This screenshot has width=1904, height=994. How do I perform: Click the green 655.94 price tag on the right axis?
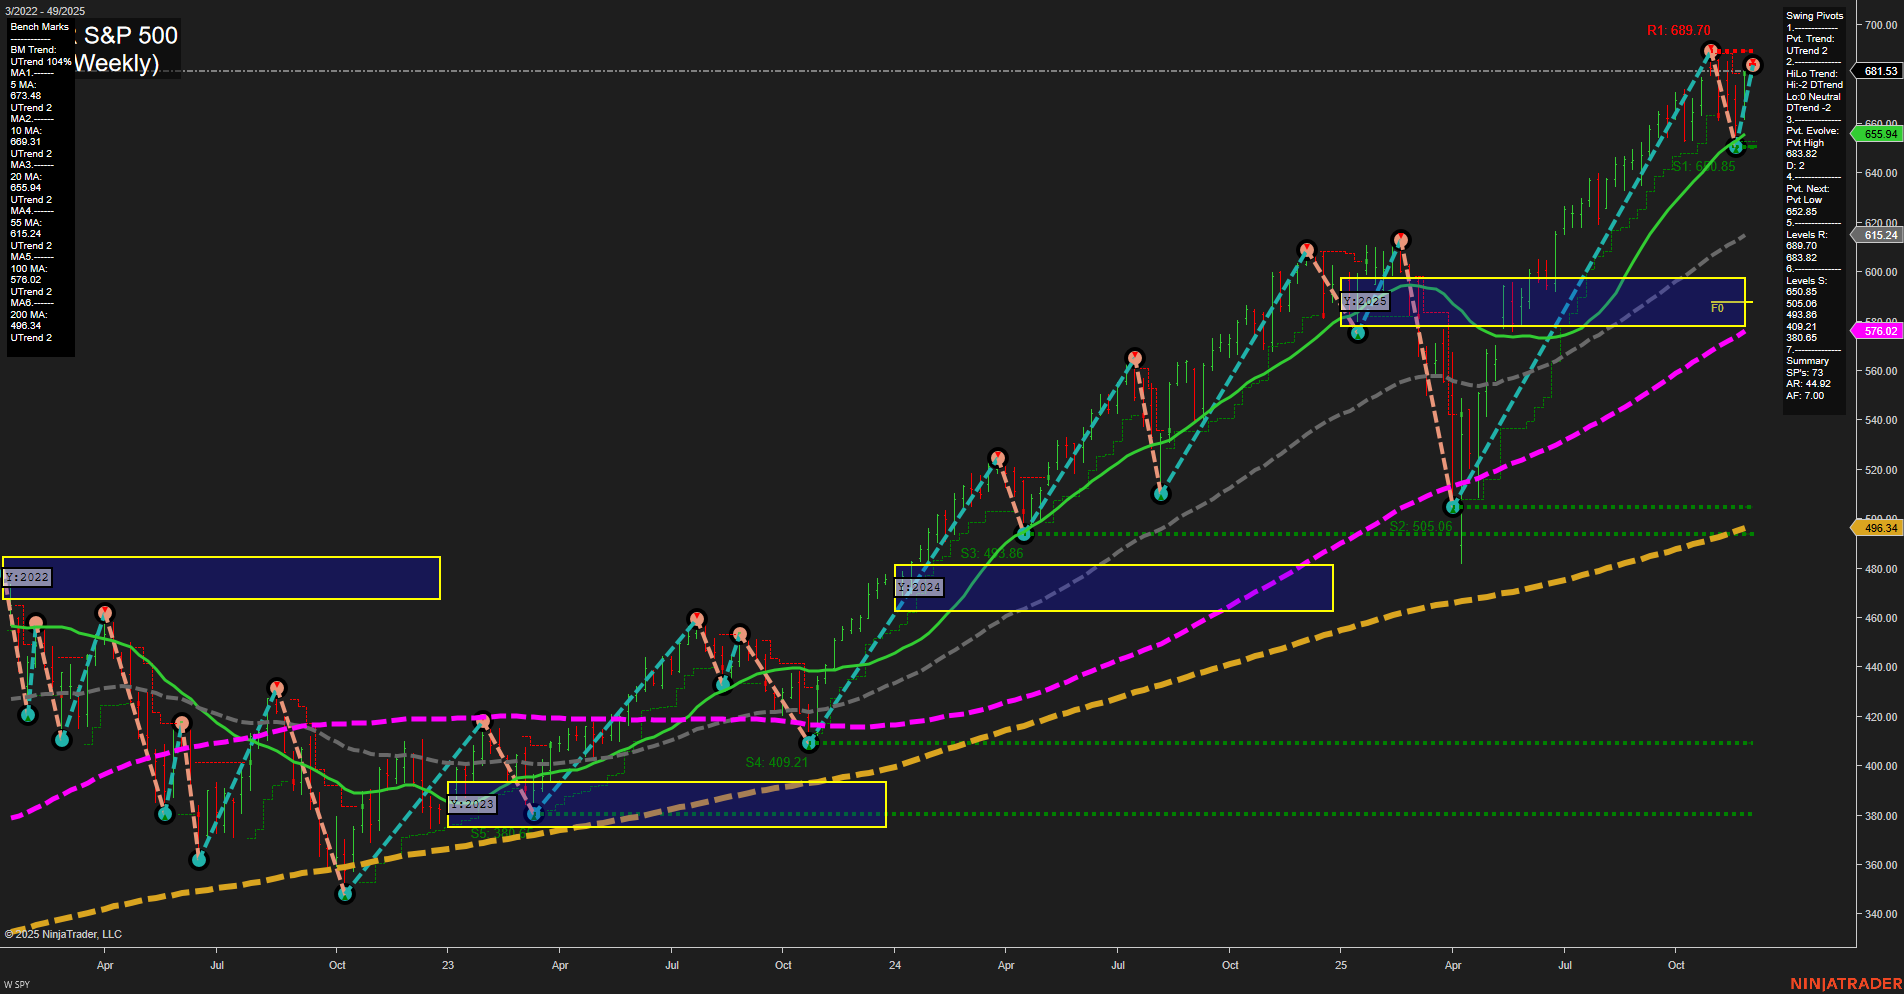[1880, 132]
